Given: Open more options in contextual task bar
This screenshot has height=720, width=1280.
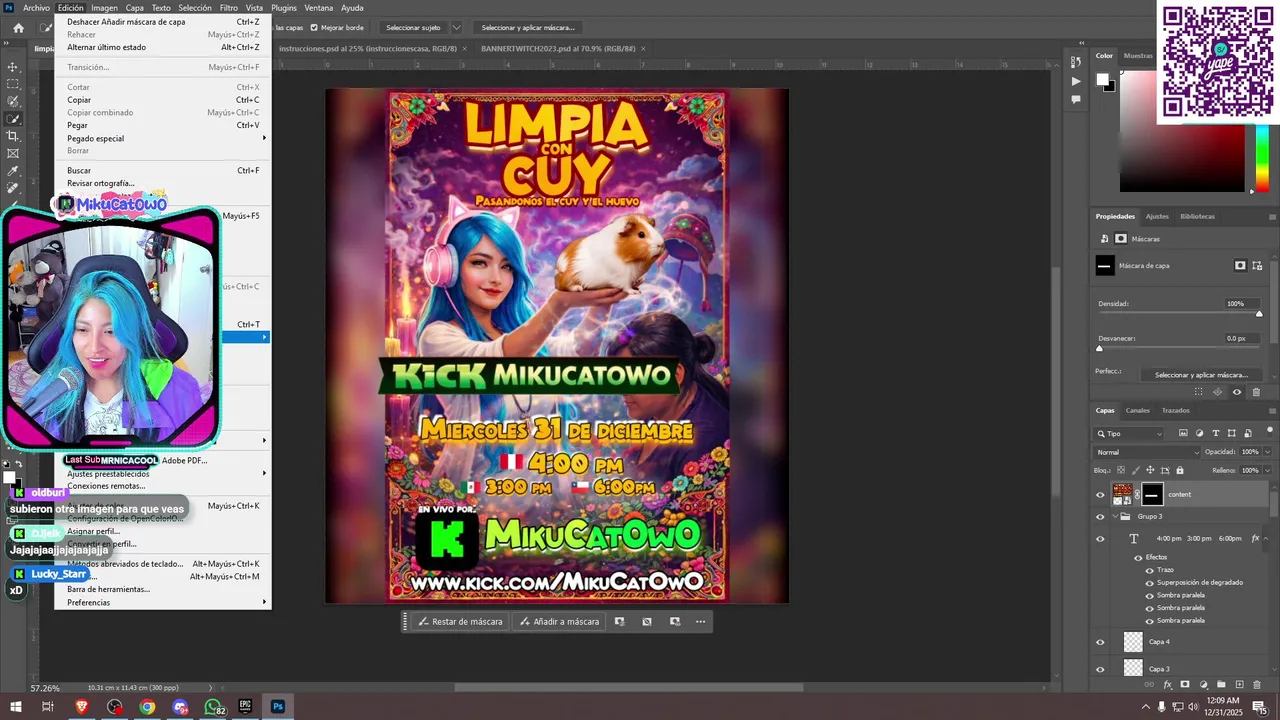Looking at the screenshot, I should click(700, 622).
